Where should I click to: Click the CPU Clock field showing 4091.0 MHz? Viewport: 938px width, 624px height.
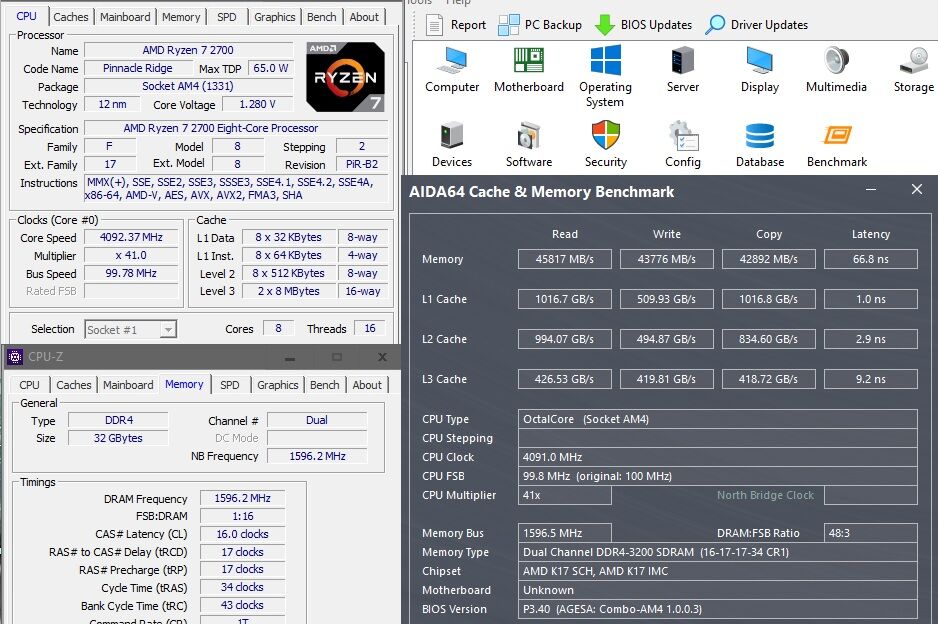click(717, 457)
